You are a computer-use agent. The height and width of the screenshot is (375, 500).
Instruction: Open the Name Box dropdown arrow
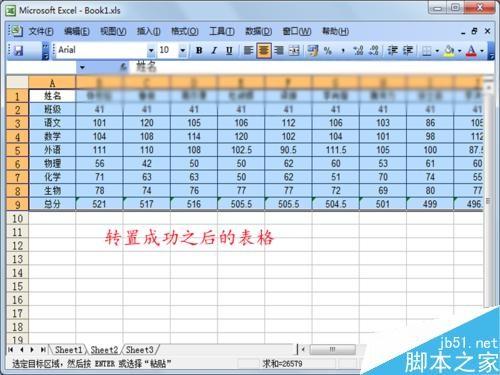pyautogui.click(x=82, y=68)
